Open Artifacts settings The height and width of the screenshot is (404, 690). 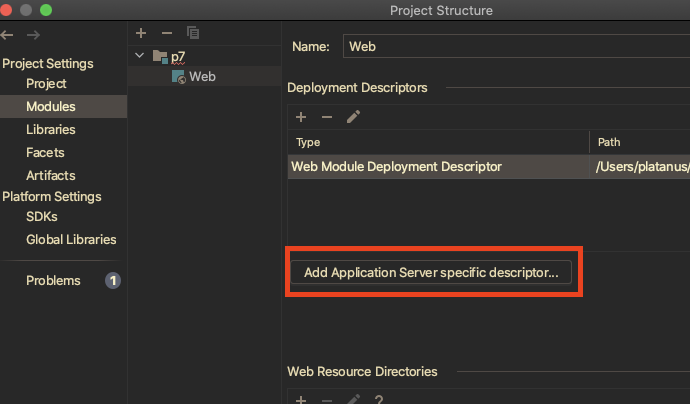(50, 176)
